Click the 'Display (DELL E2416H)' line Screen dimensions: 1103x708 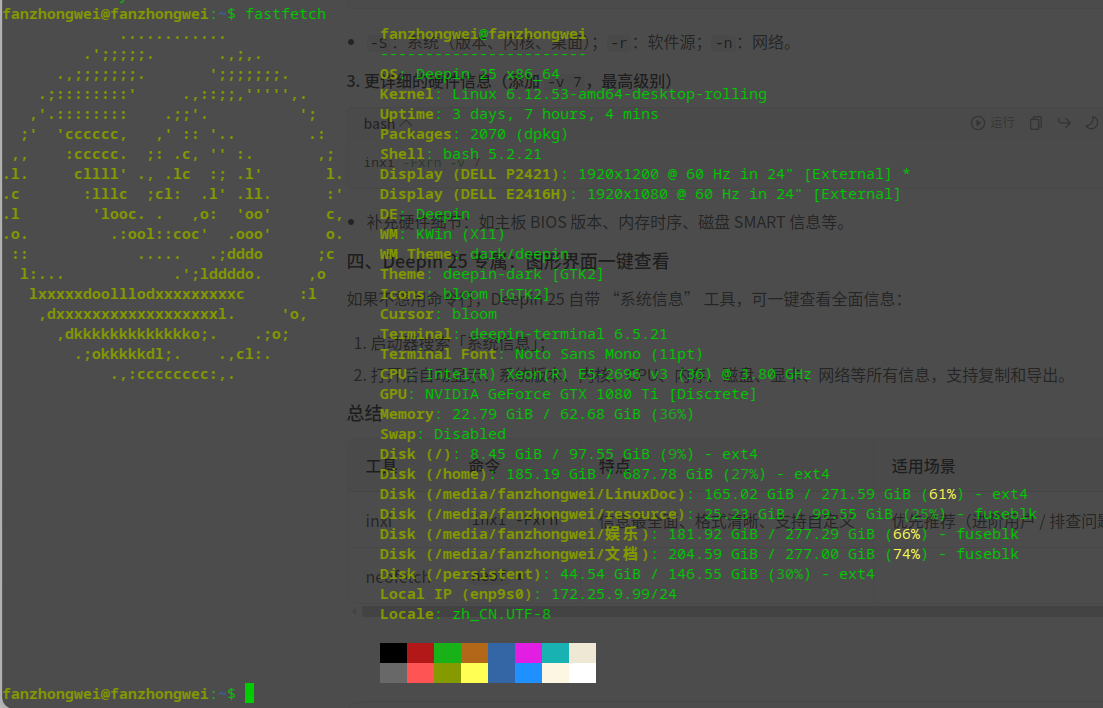(640, 194)
